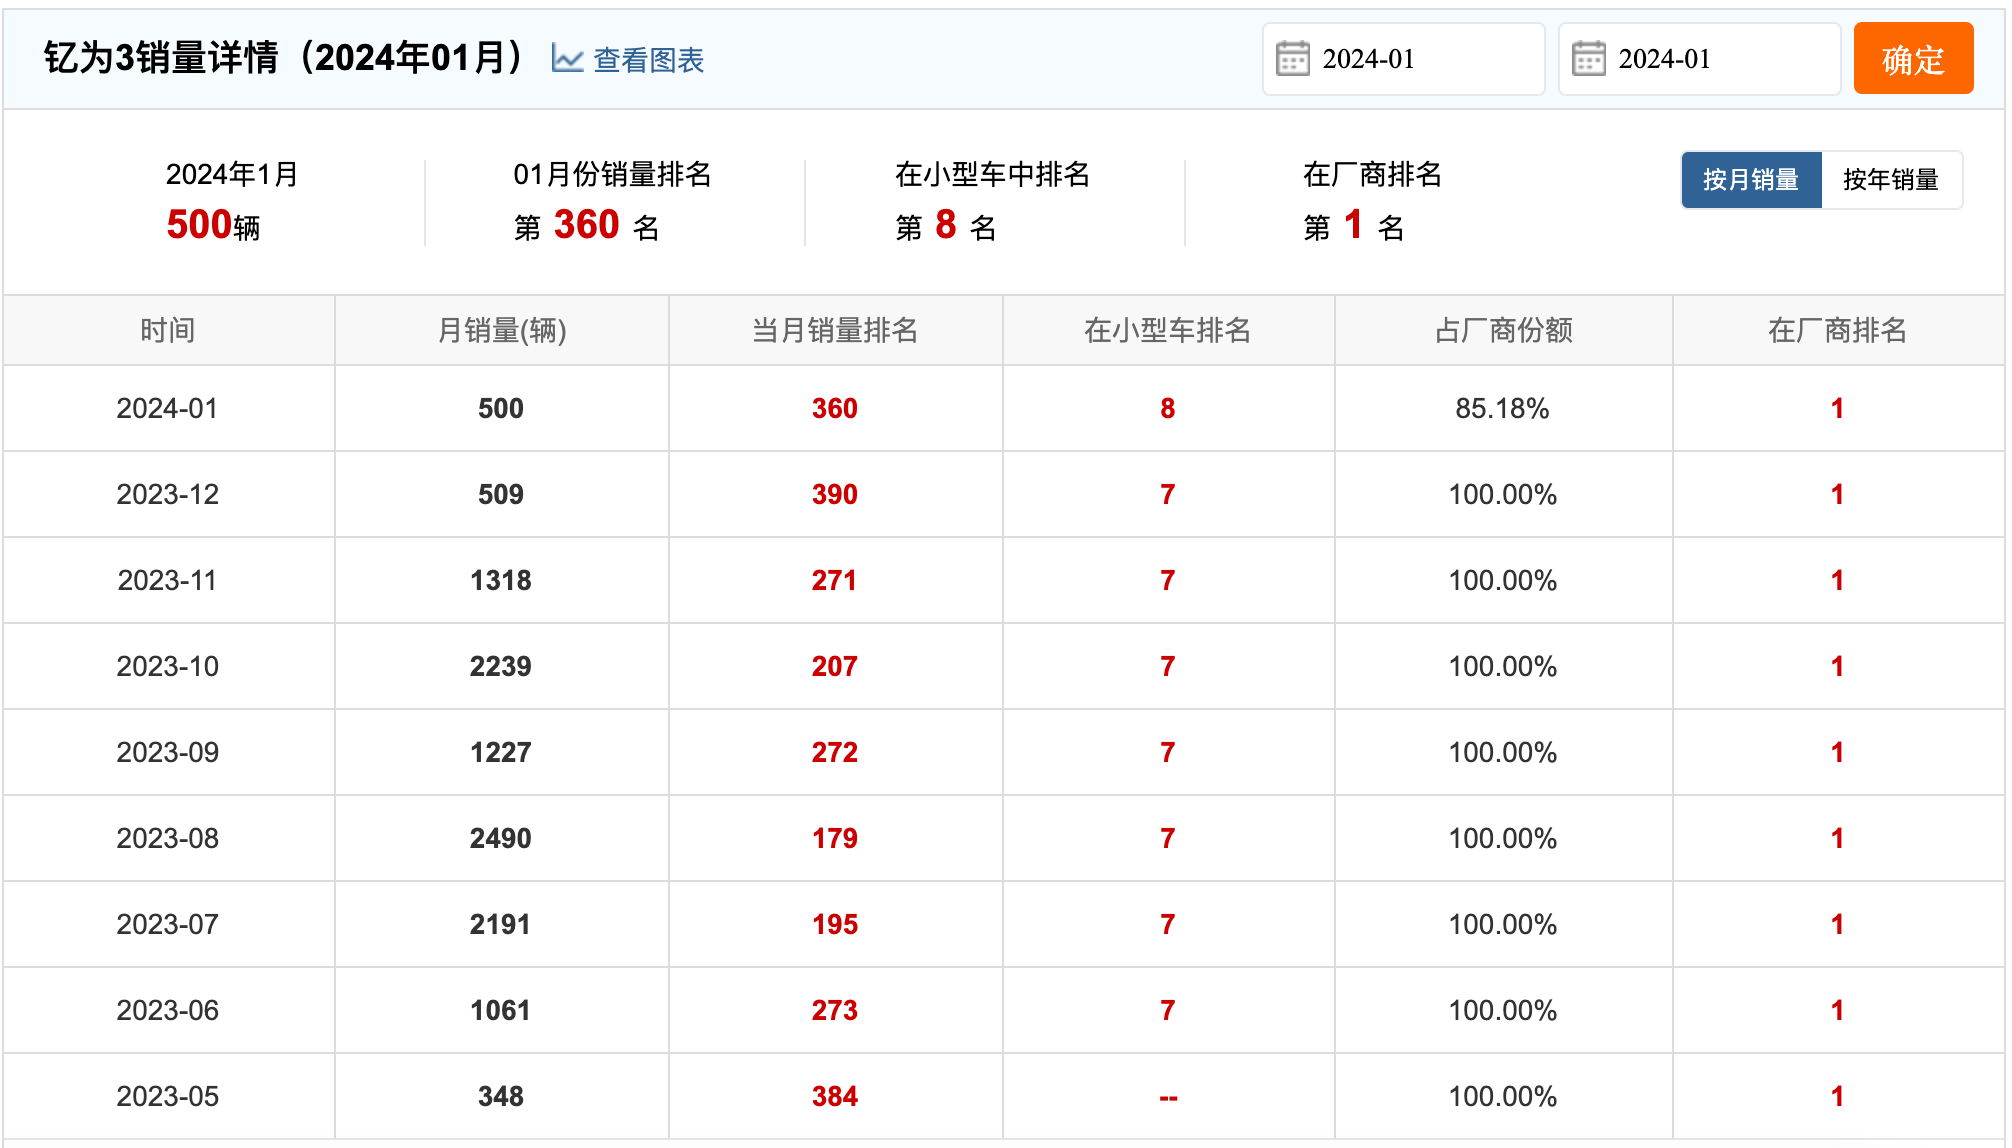
Task: Select the 2023-05 date cell
Action: [x=167, y=1096]
